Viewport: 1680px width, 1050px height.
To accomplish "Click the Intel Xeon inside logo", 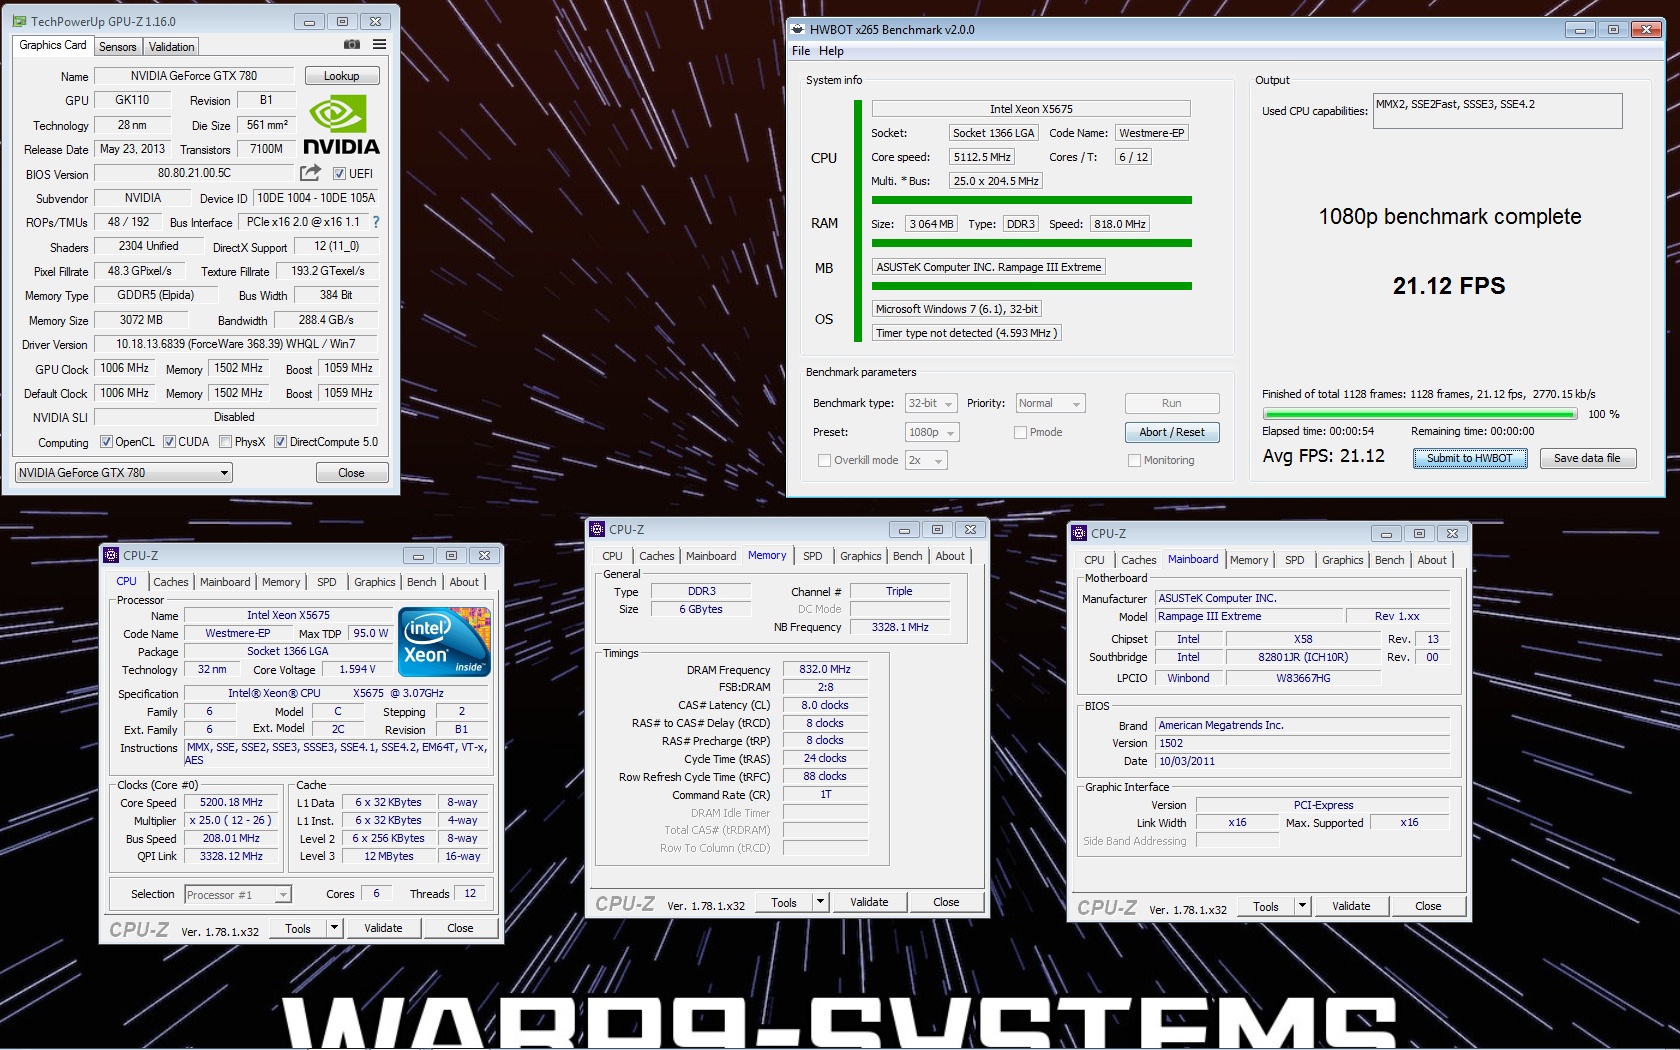I will pyautogui.click(x=444, y=642).
